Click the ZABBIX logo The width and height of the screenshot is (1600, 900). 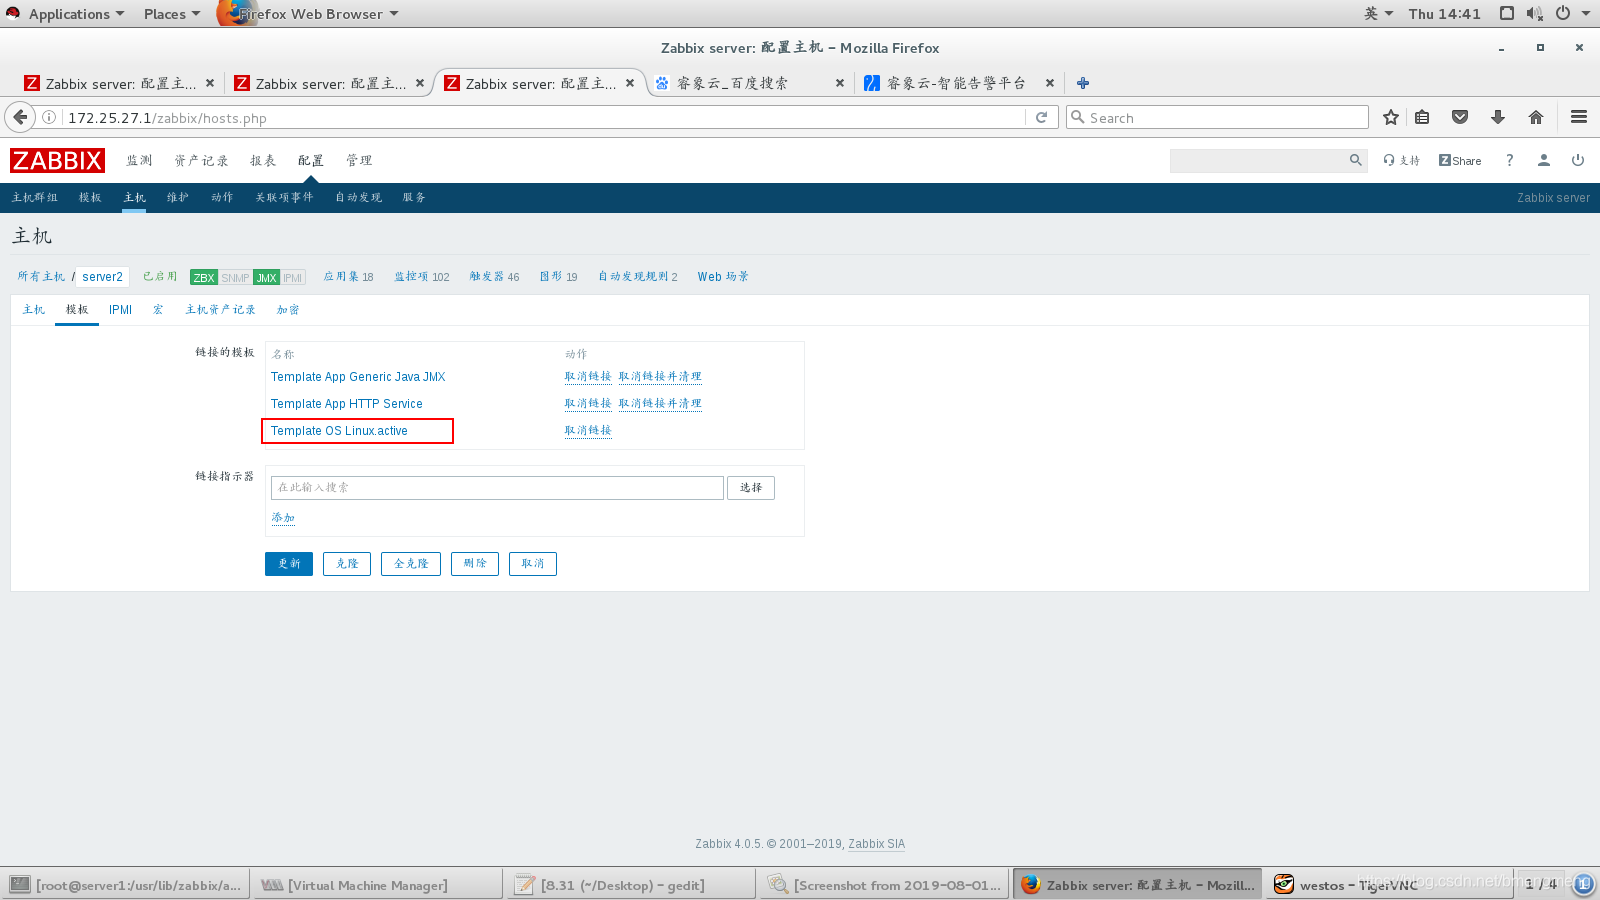pyautogui.click(x=57, y=160)
